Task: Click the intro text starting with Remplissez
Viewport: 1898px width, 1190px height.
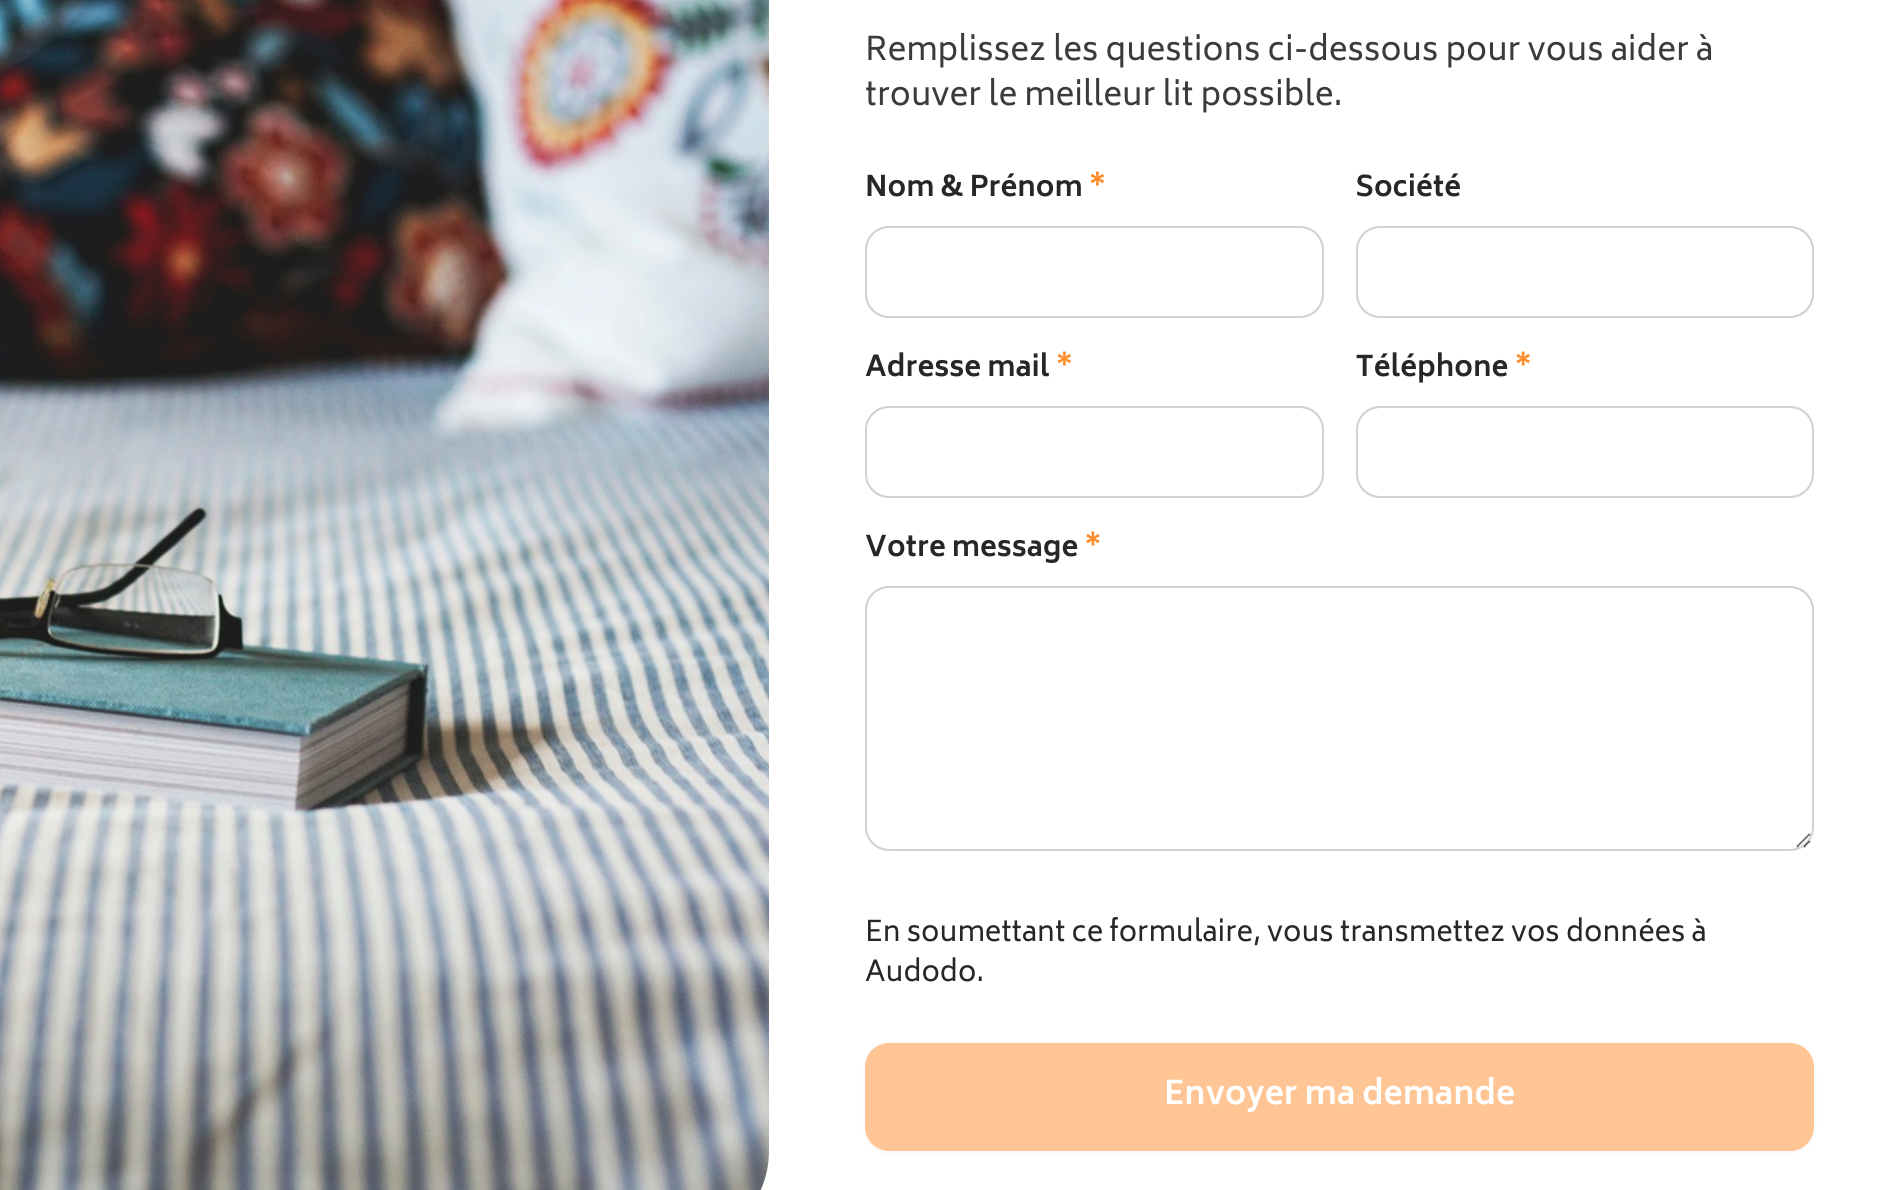Action: pos(1288,70)
